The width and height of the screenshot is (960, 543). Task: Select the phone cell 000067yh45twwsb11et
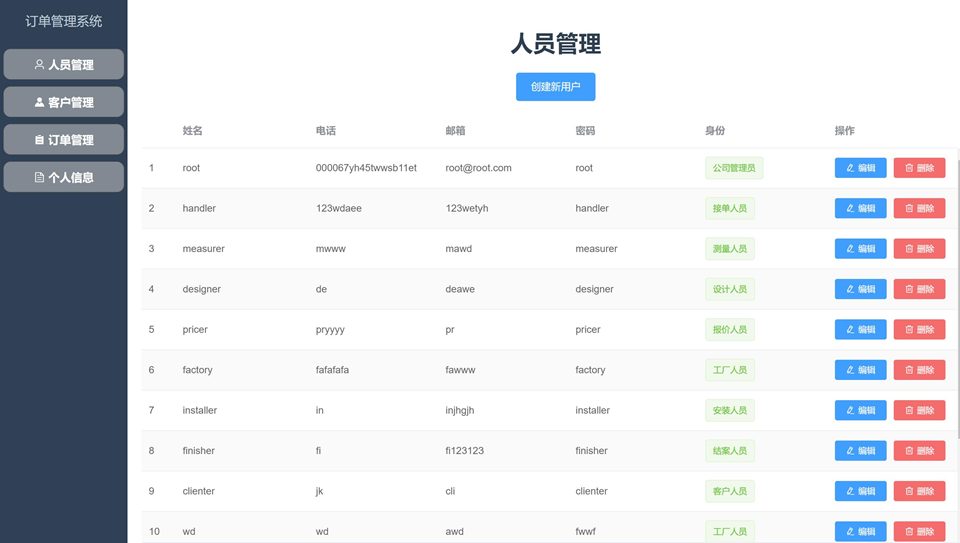tap(366, 168)
